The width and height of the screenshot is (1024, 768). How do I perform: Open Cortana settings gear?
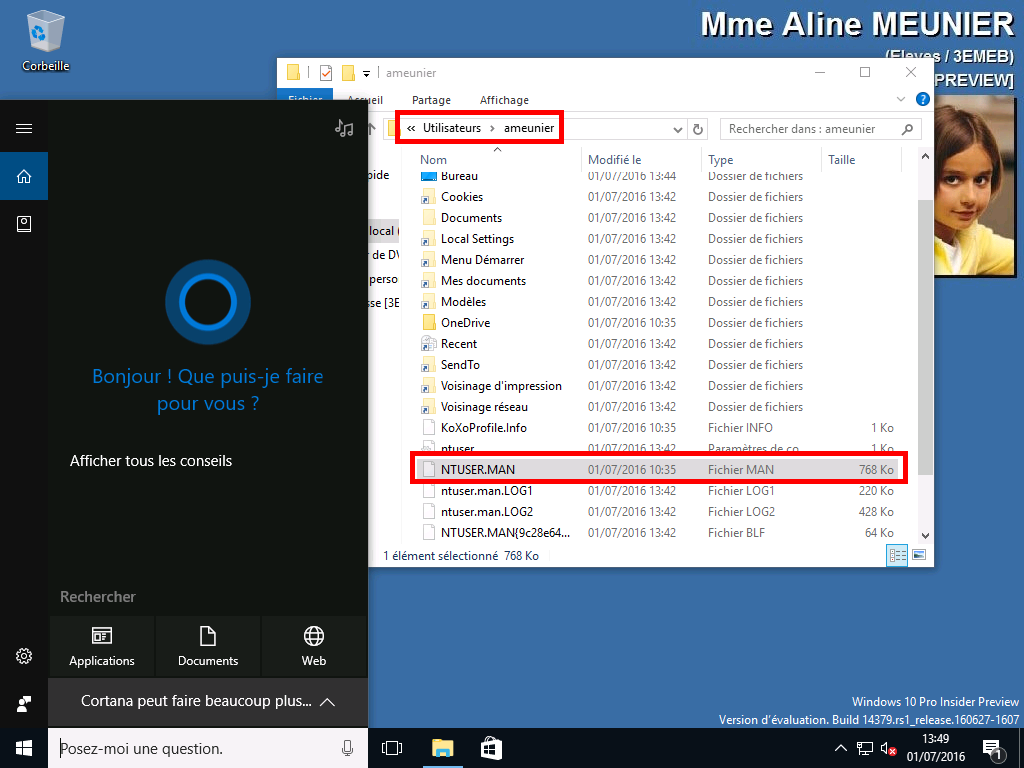(x=24, y=656)
